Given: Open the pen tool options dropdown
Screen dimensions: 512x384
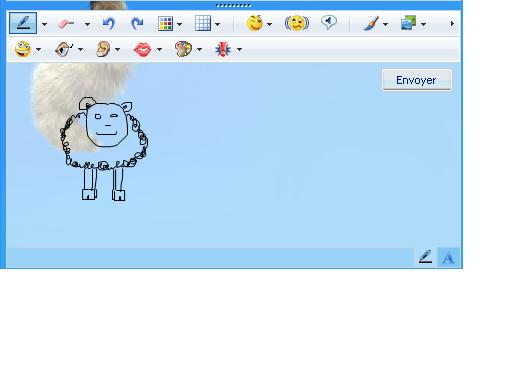Looking at the screenshot, I should tap(44, 24).
